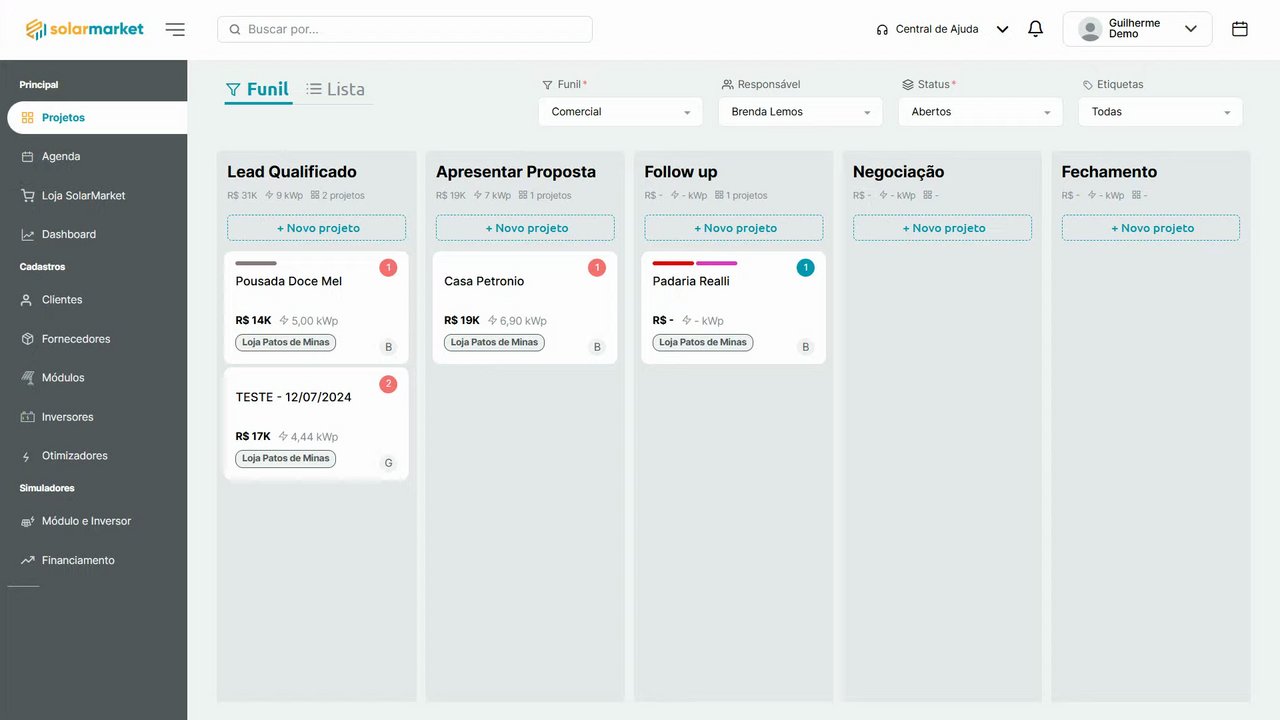Click the Central de Ajuda headset icon
Screen dimensions: 1280x720
point(882,30)
